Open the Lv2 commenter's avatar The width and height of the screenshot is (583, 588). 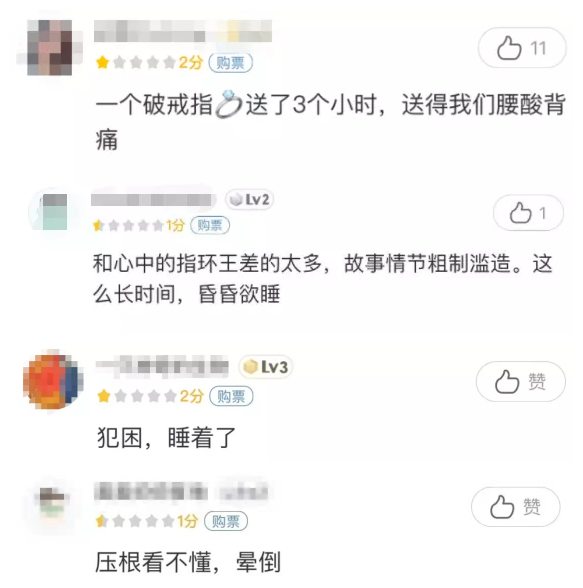(55, 212)
